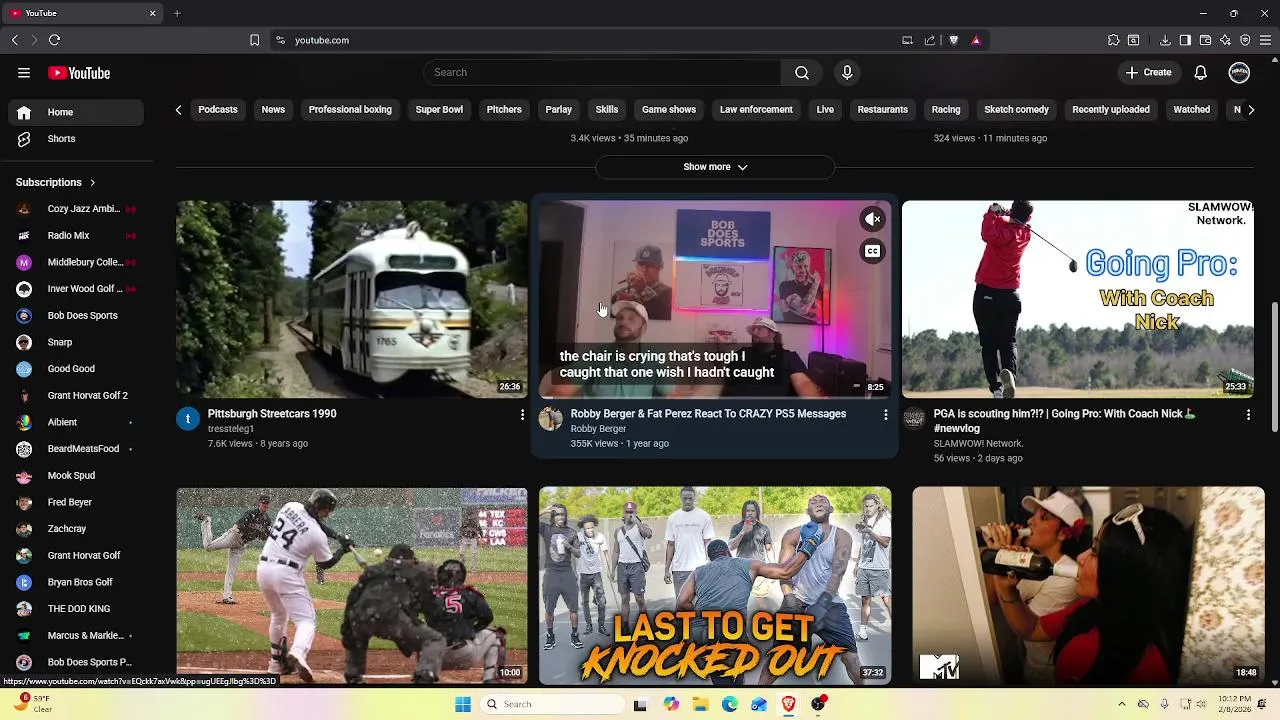Select the Professional boxing chip

[x=350, y=110]
